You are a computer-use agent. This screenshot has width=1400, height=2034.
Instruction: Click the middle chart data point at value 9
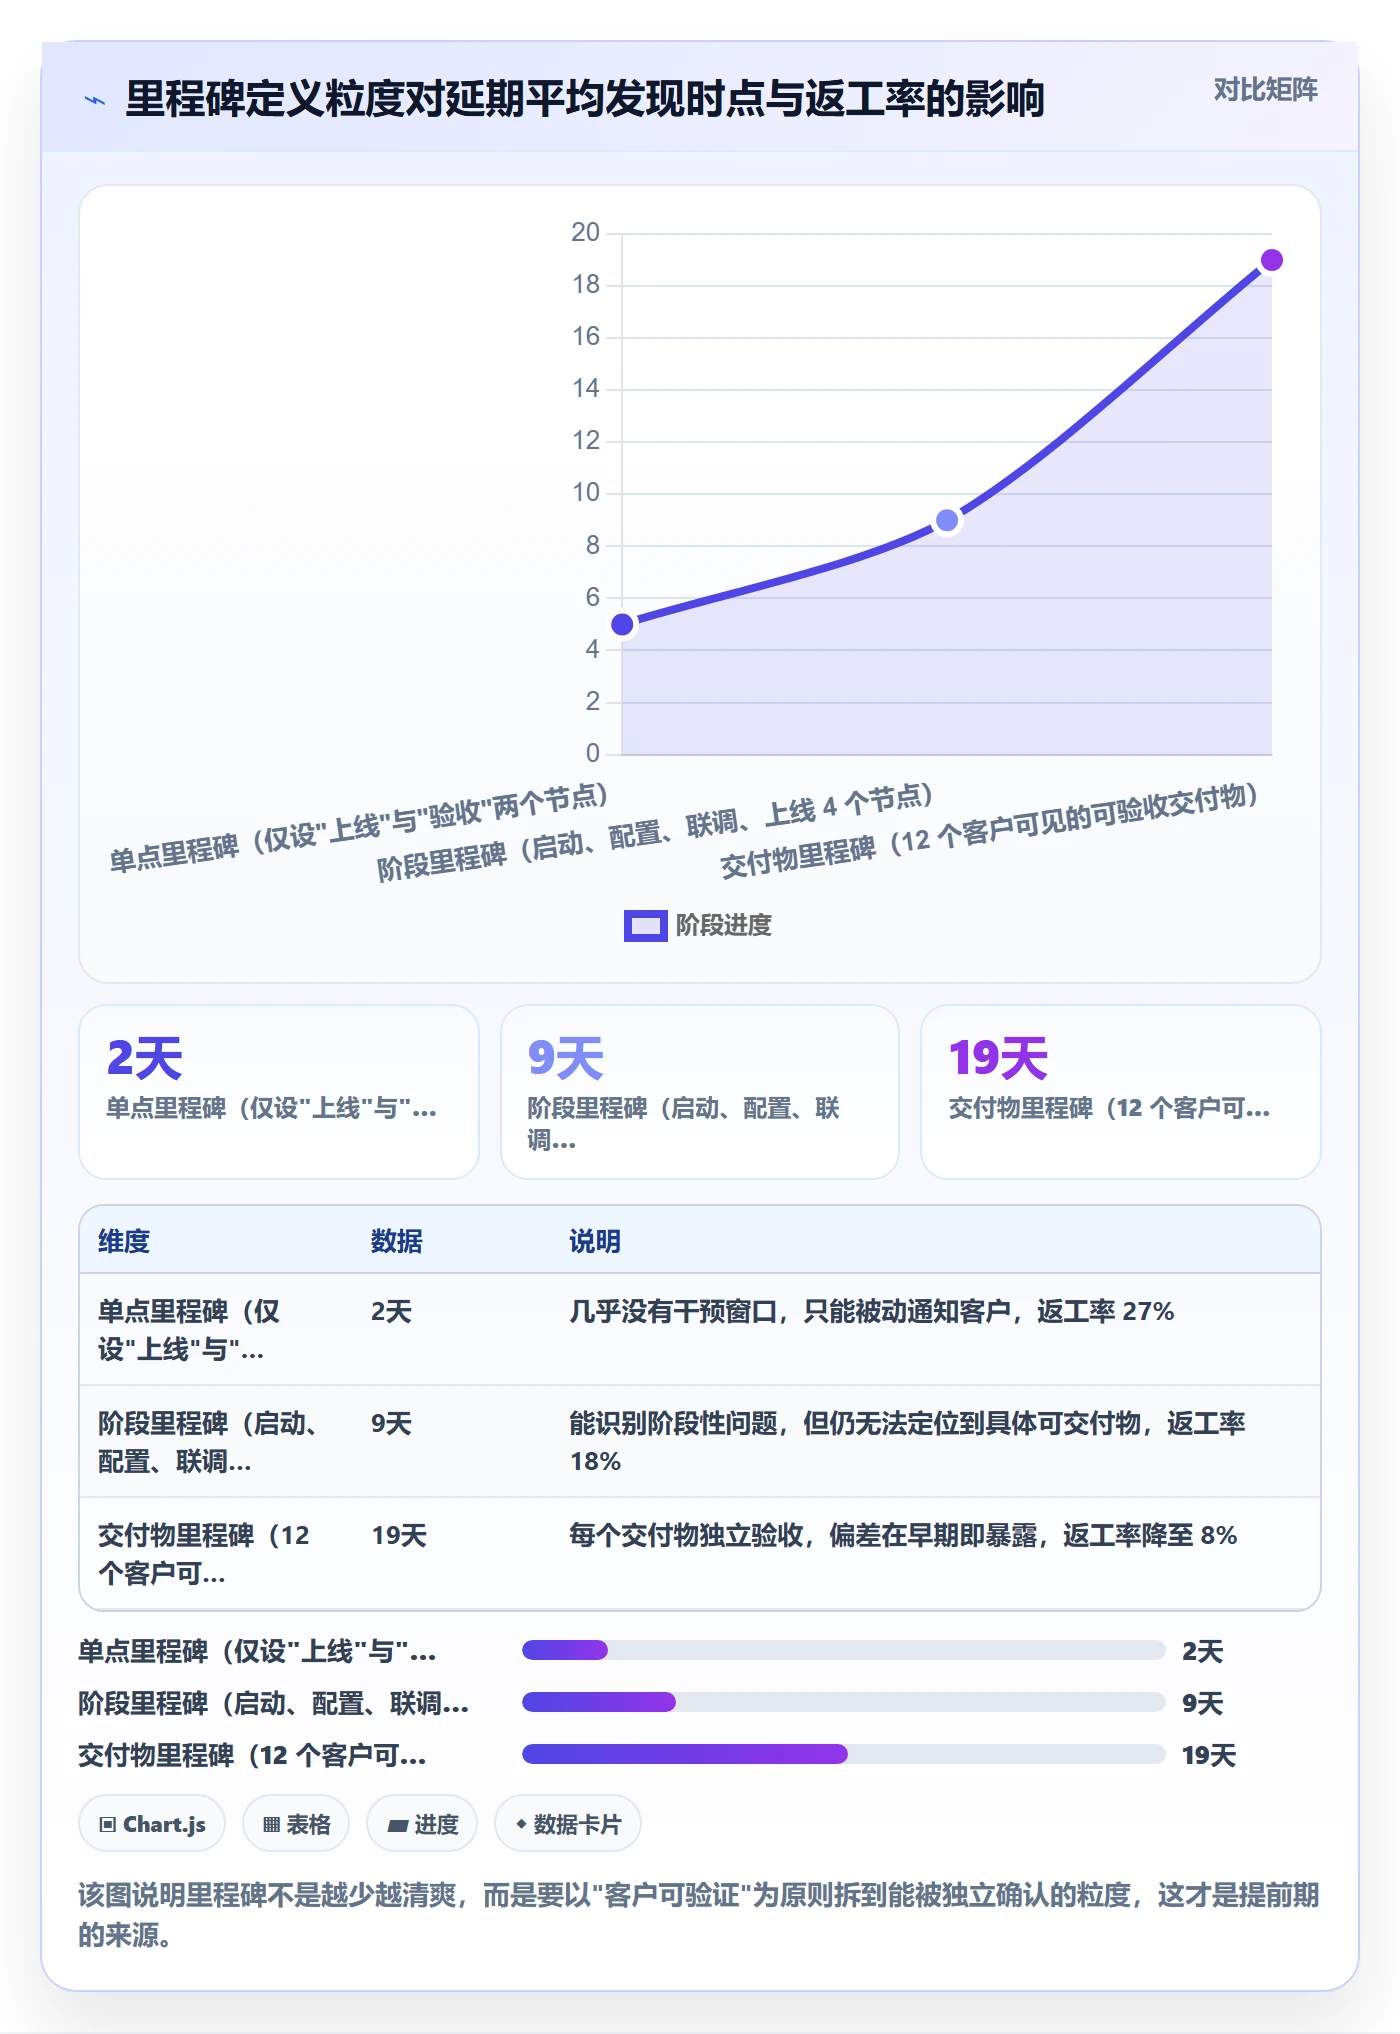coord(947,521)
